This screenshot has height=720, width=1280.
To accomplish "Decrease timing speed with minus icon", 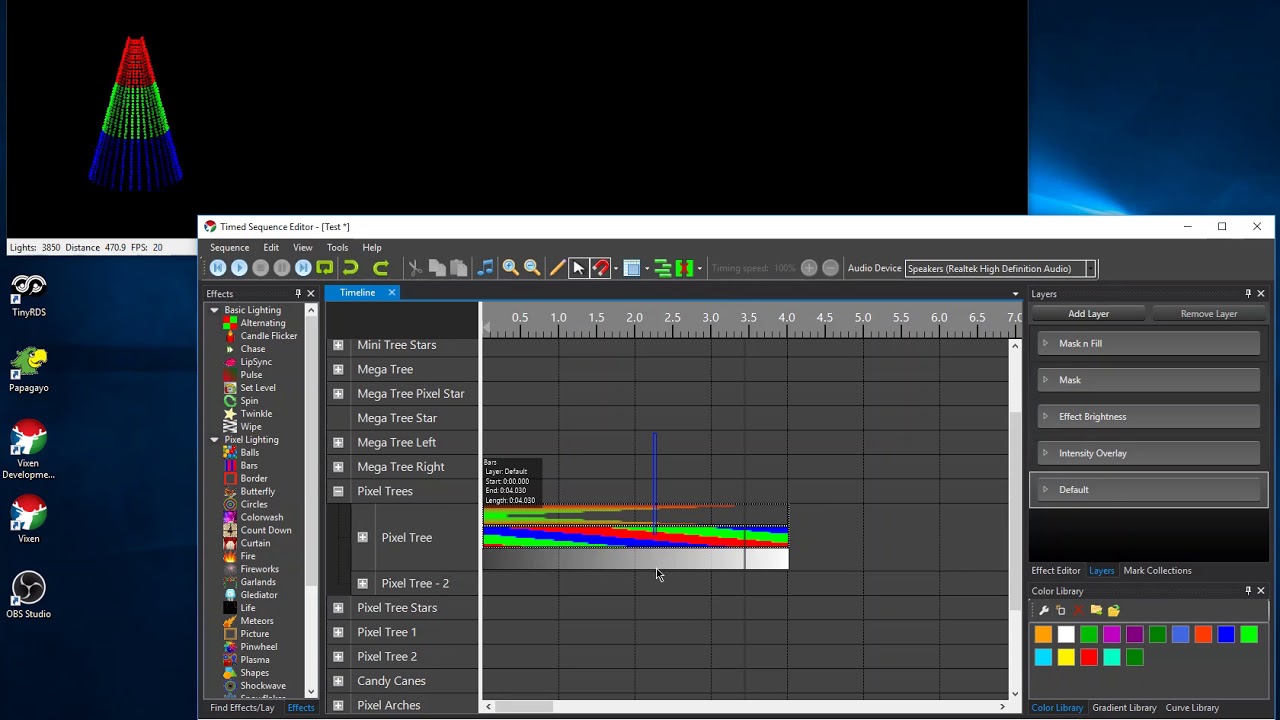I will (x=830, y=268).
